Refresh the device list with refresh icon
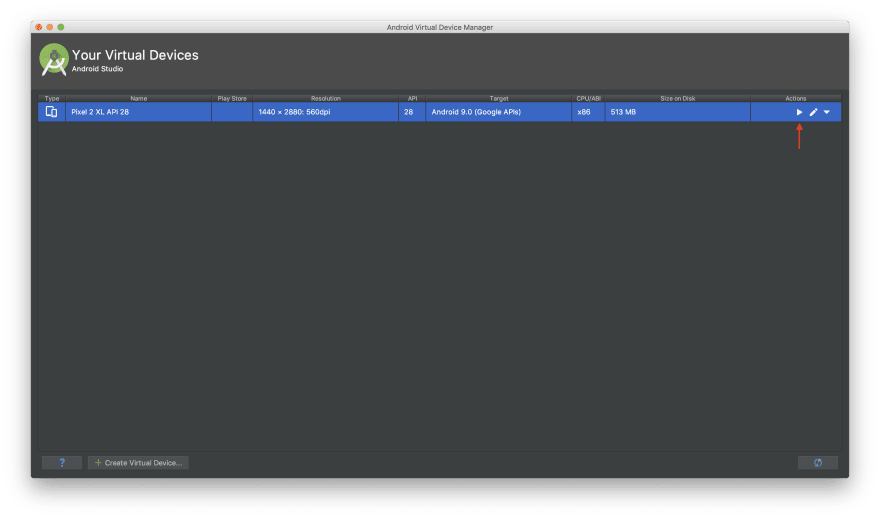 click(x=818, y=462)
